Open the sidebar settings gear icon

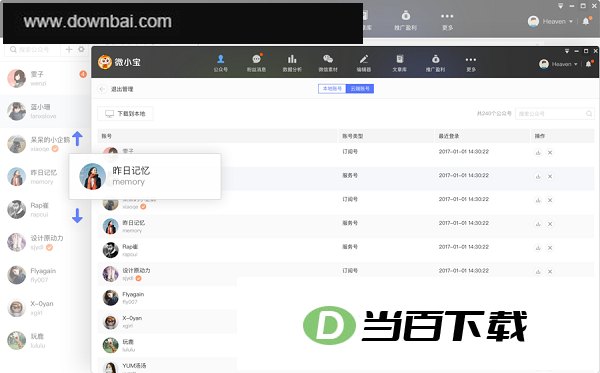pyautogui.click(x=82, y=49)
